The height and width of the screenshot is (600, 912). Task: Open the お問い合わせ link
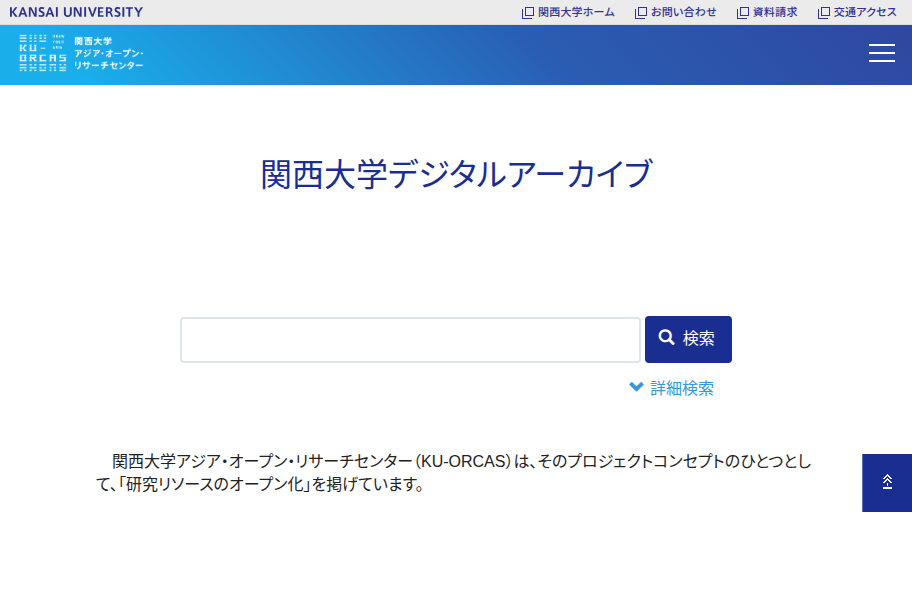click(675, 12)
